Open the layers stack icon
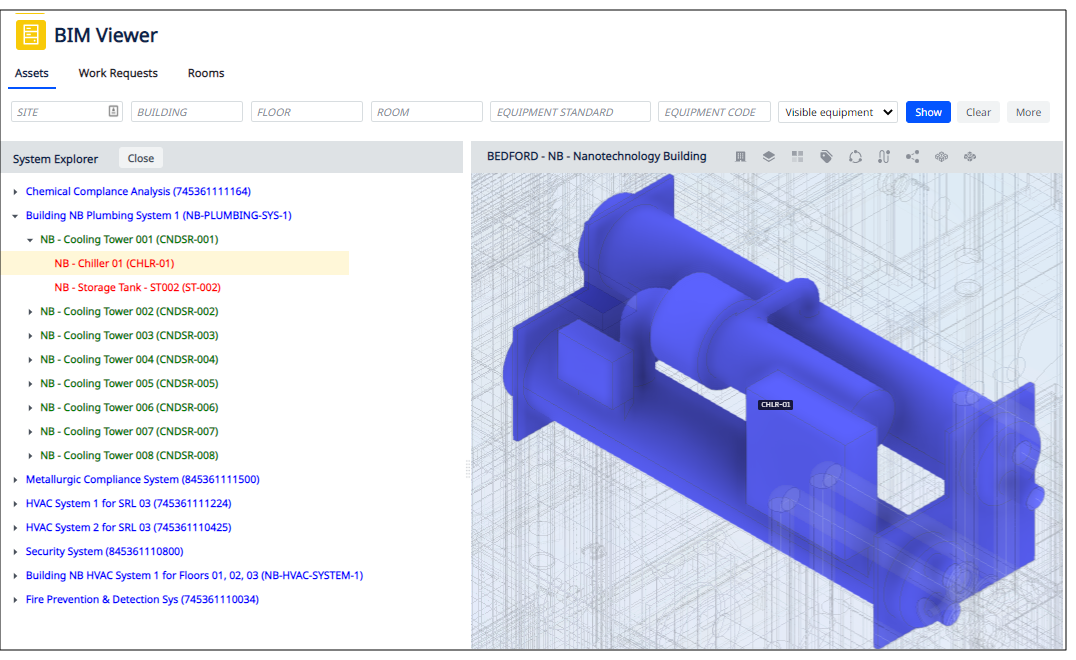This screenshot has height=660, width=1076. coord(769,157)
